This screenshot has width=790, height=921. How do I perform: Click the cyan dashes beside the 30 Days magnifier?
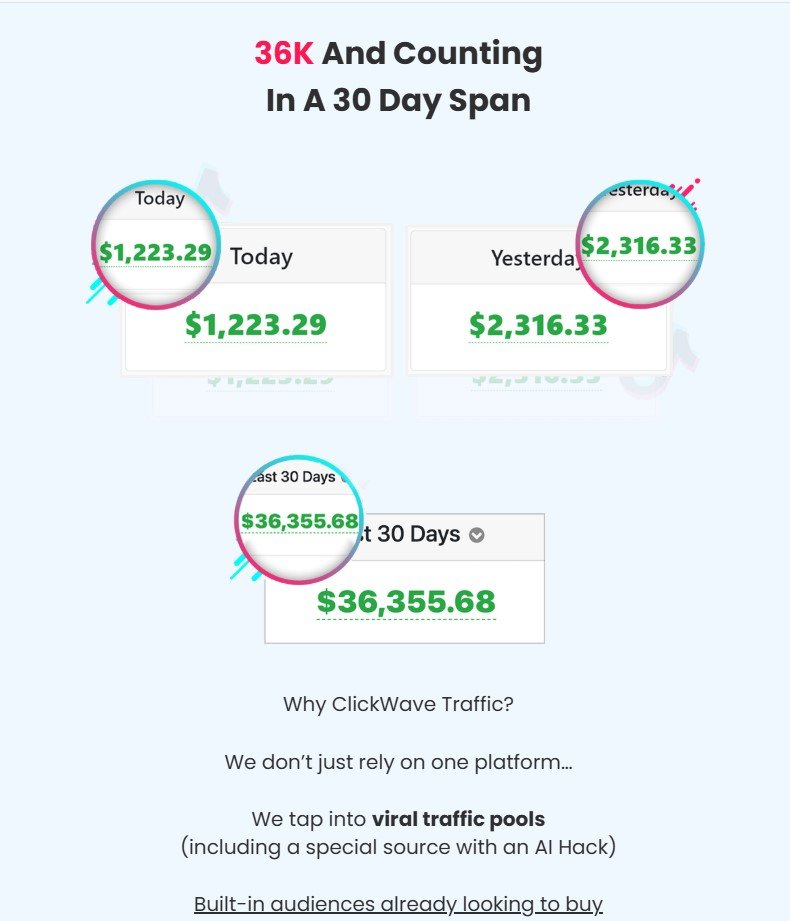(240, 568)
